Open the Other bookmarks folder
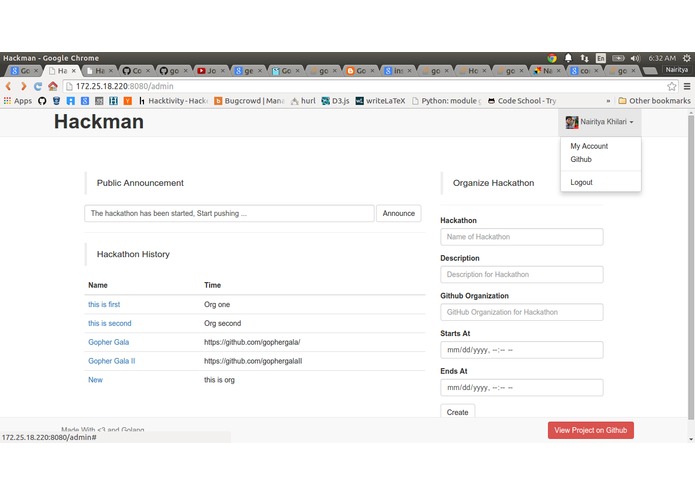 pyautogui.click(x=654, y=101)
